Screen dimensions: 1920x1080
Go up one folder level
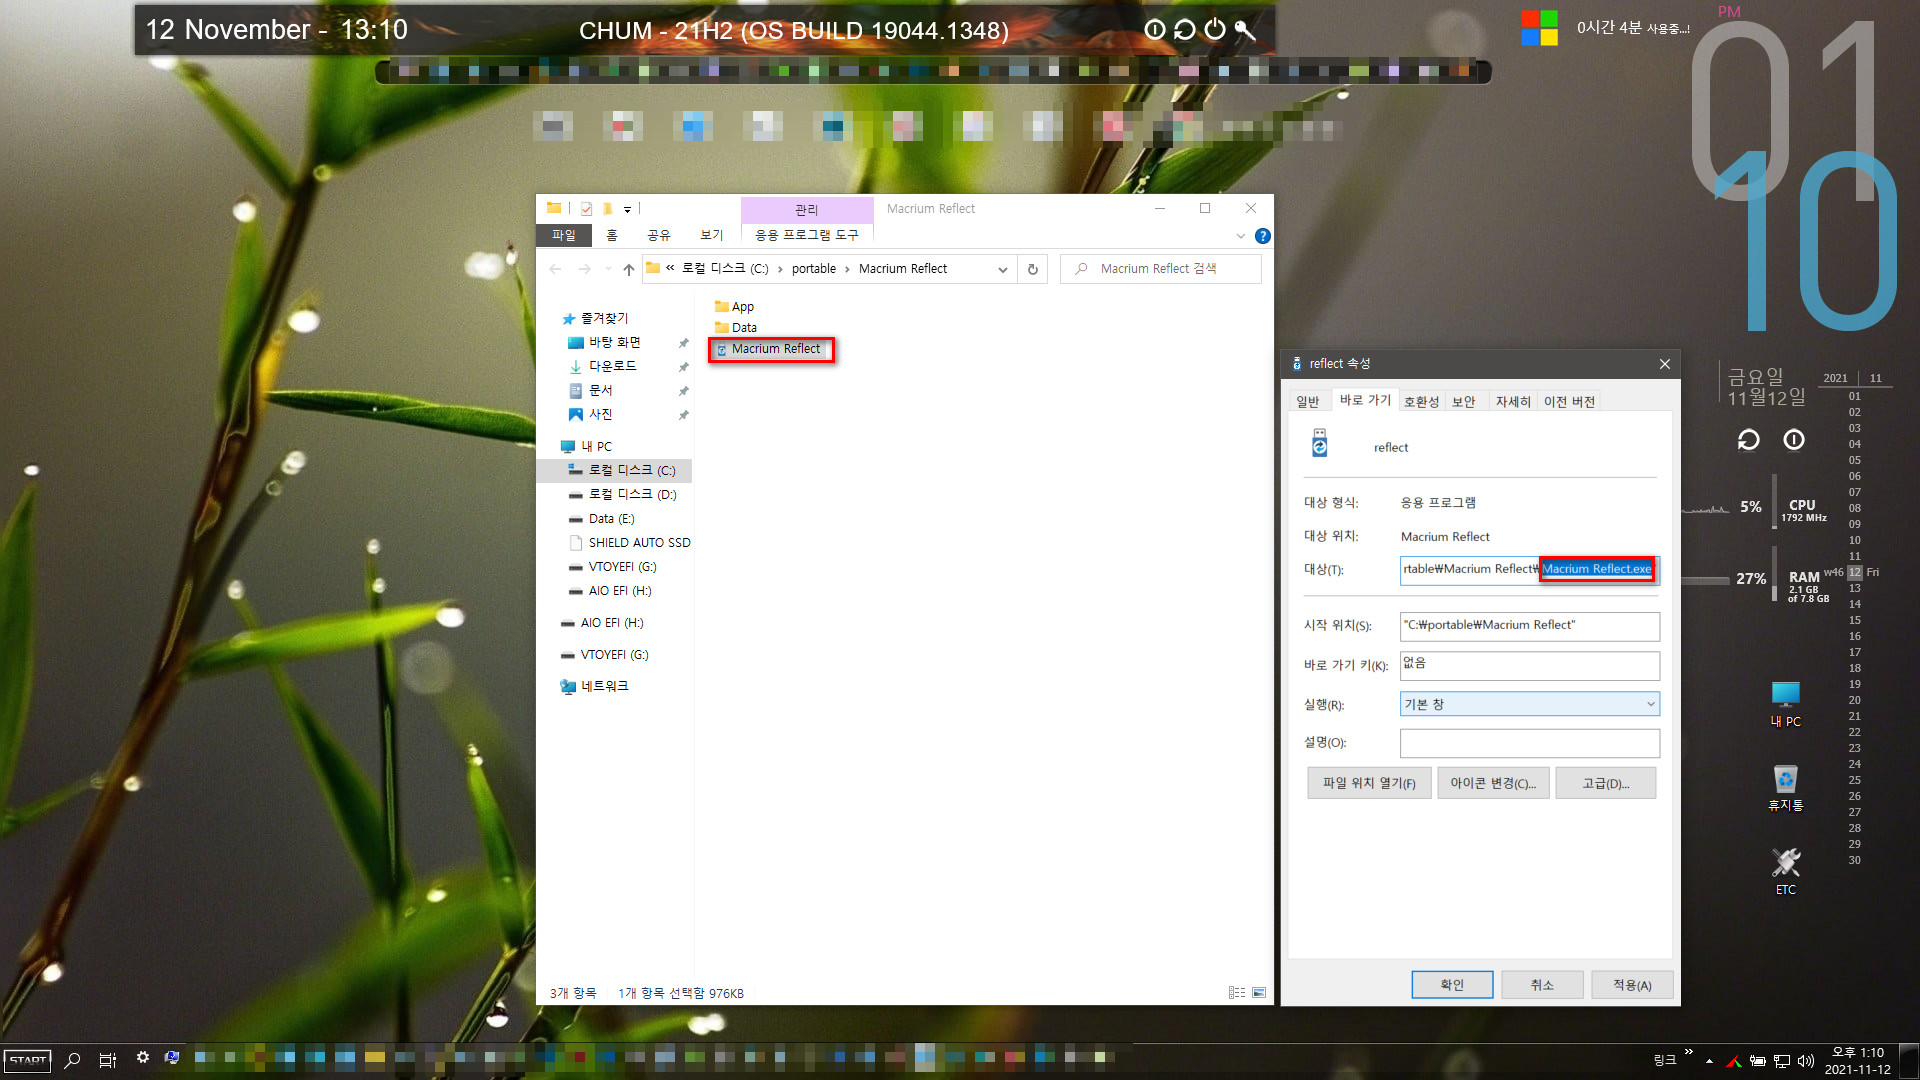click(628, 269)
